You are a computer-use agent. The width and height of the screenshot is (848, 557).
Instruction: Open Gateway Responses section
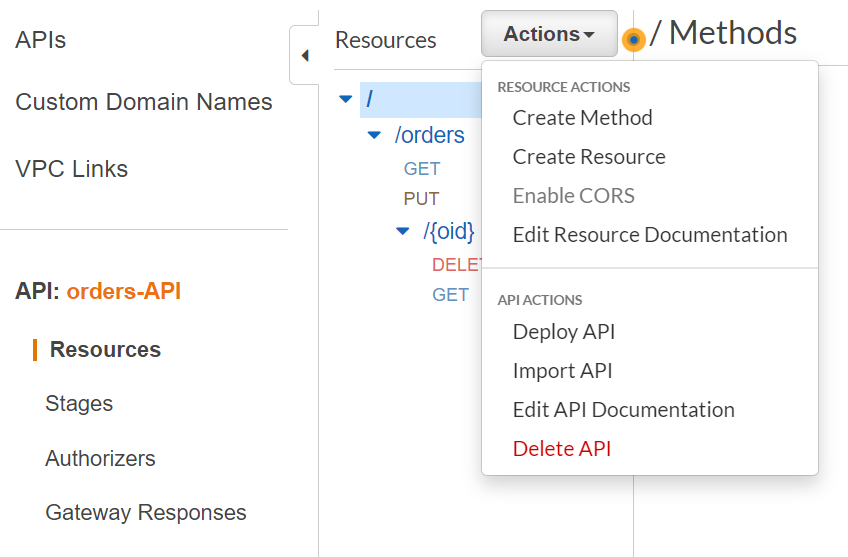(x=146, y=513)
